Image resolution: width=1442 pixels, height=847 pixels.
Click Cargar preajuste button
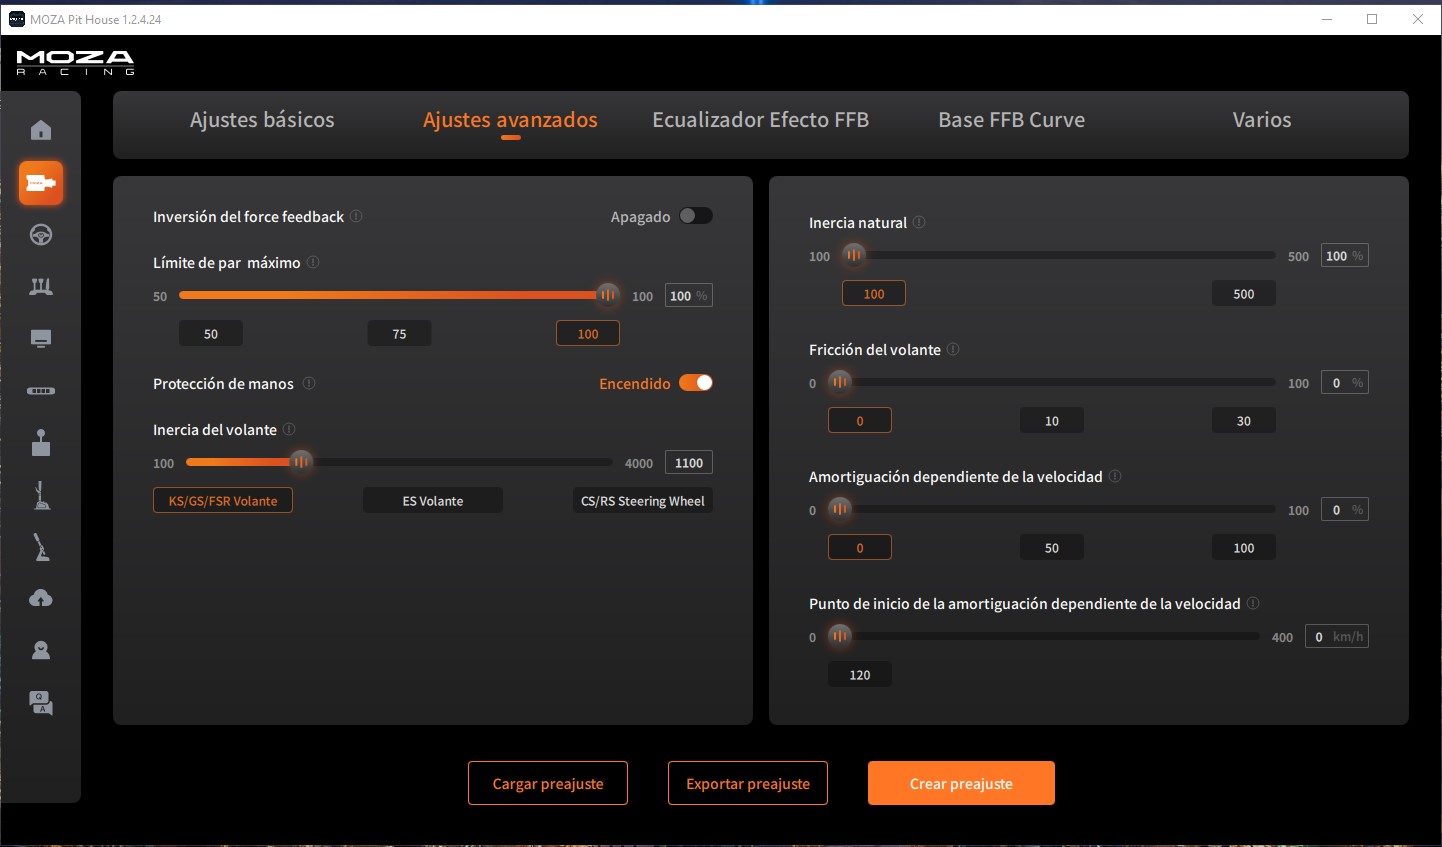(x=548, y=783)
